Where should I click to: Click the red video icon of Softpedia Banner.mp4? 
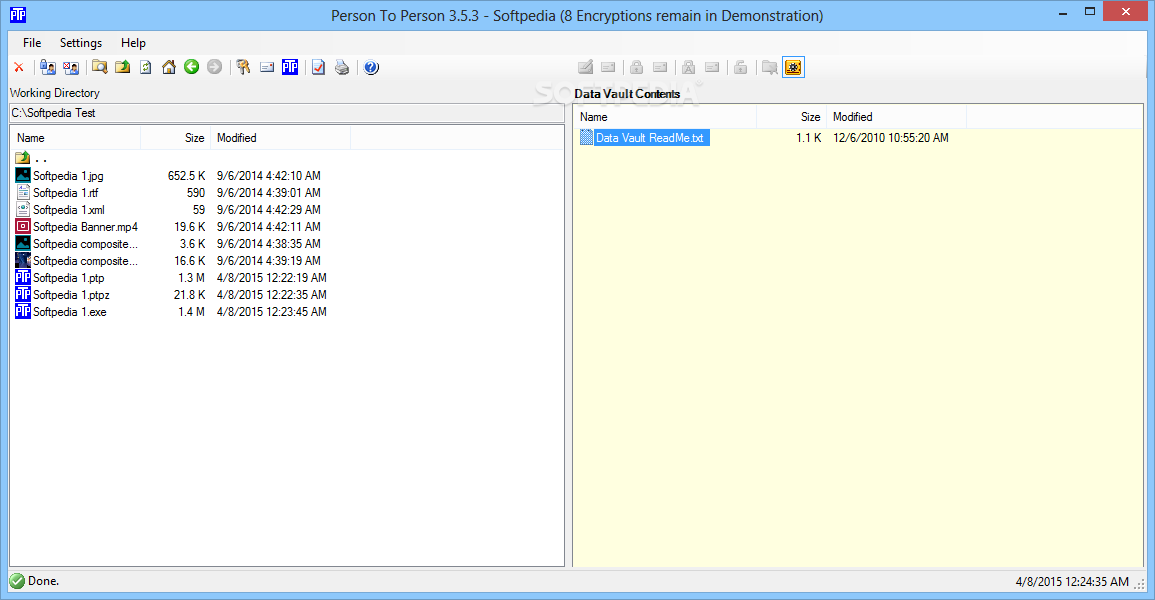(x=23, y=227)
